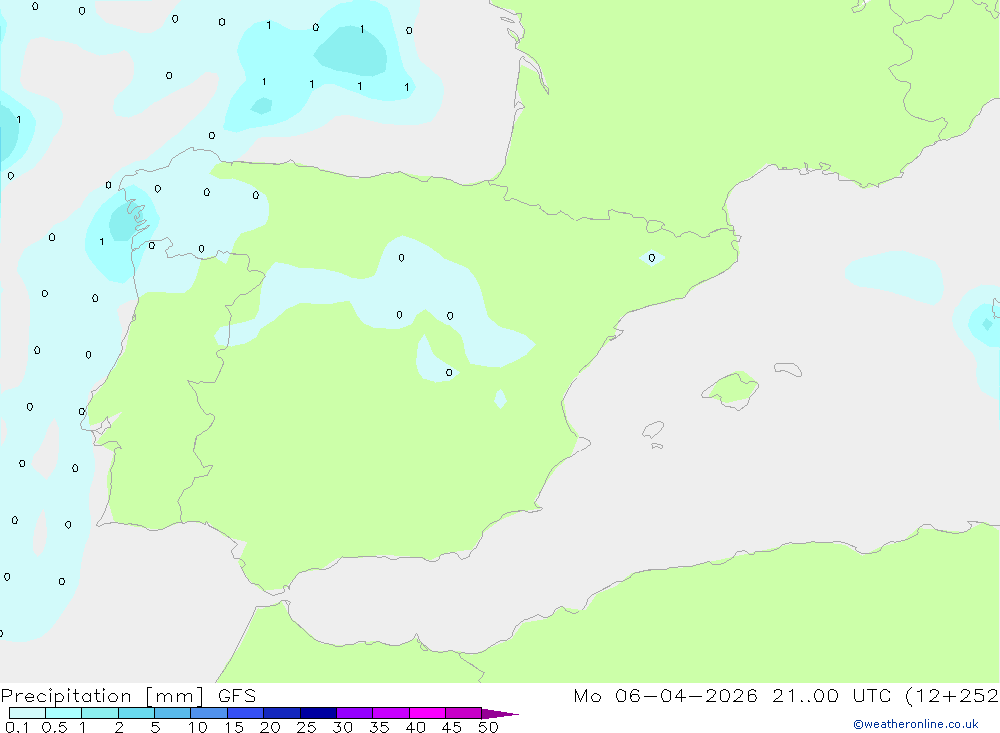Pick the 10–15 mm legend swatch
1000x733 pixels.
click(x=209, y=713)
